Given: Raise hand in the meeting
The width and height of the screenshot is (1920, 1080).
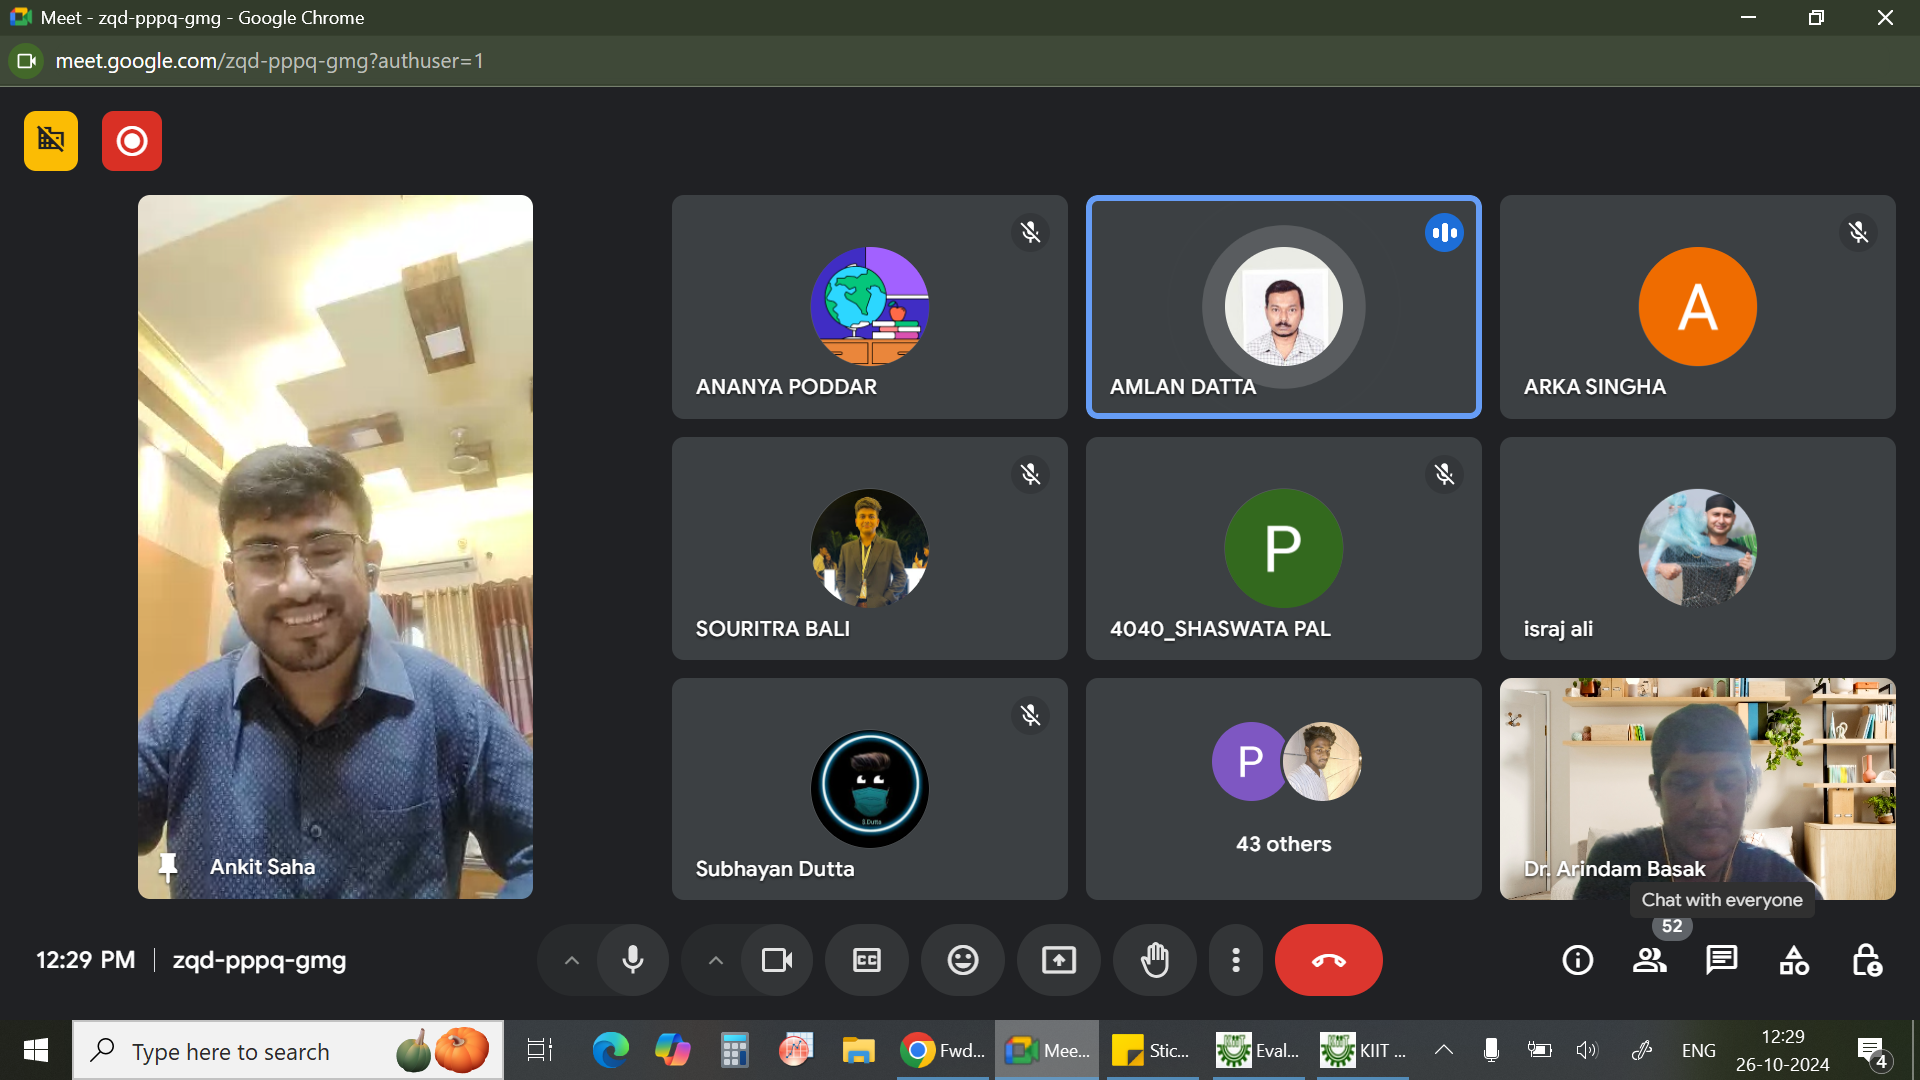Looking at the screenshot, I should [x=1154, y=960].
